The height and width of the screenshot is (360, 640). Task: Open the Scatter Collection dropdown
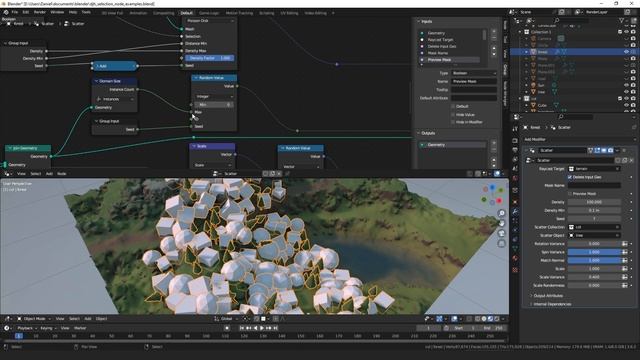tap(594, 227)
